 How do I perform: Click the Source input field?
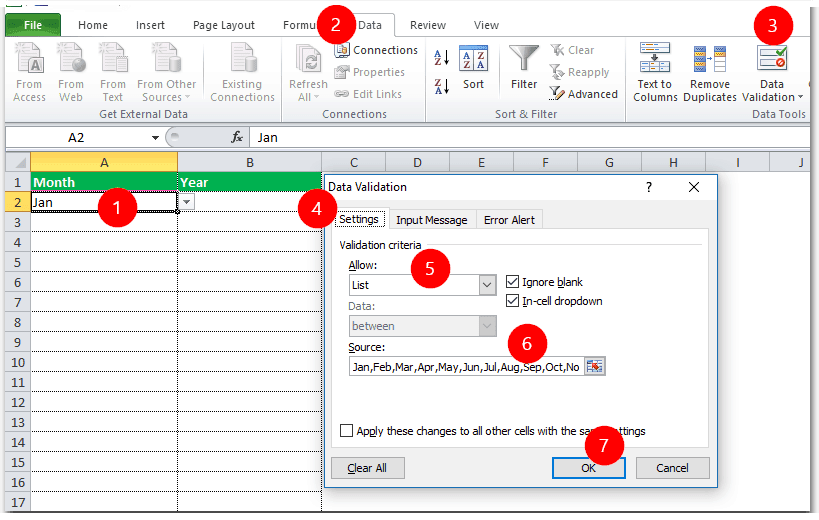pos(465,367)
